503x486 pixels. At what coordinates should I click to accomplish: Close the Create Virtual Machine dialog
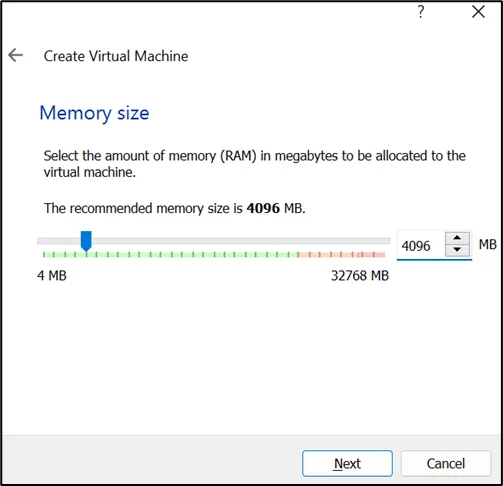pos(478,12)
